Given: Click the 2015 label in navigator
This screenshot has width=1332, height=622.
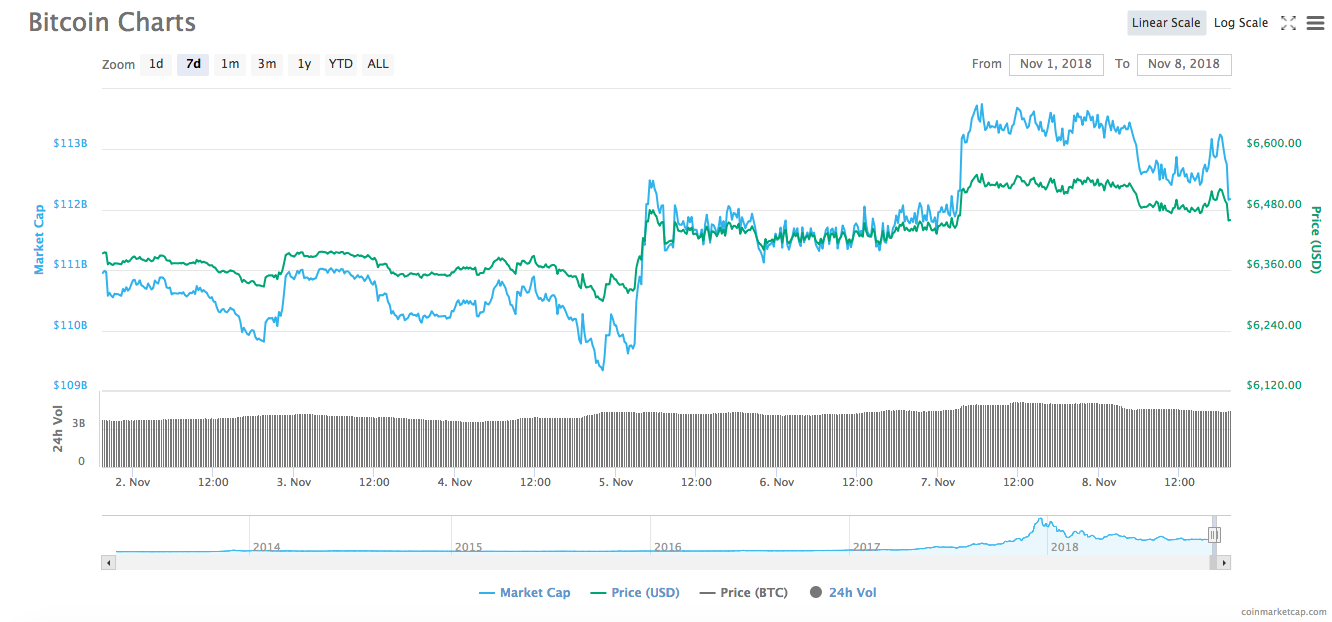Looking at the screenshot, I should coord(469,547).
